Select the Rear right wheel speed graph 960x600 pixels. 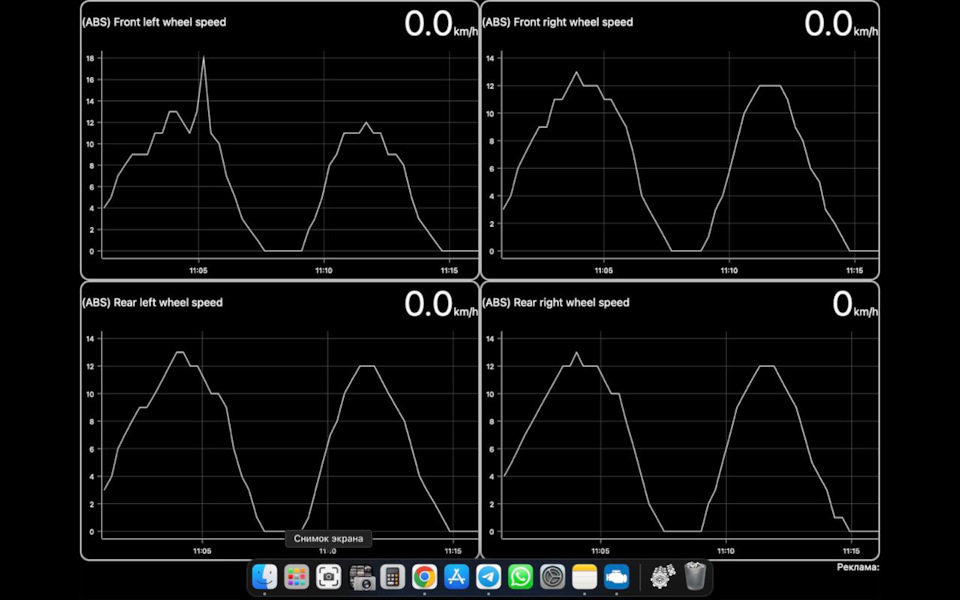680,421
